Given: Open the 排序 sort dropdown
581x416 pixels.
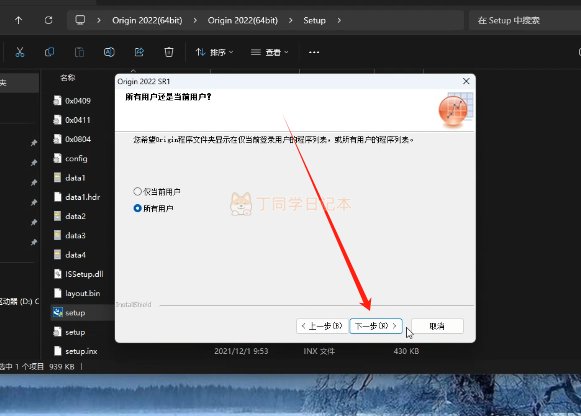Looking at the screenshot, I should 215,52.
